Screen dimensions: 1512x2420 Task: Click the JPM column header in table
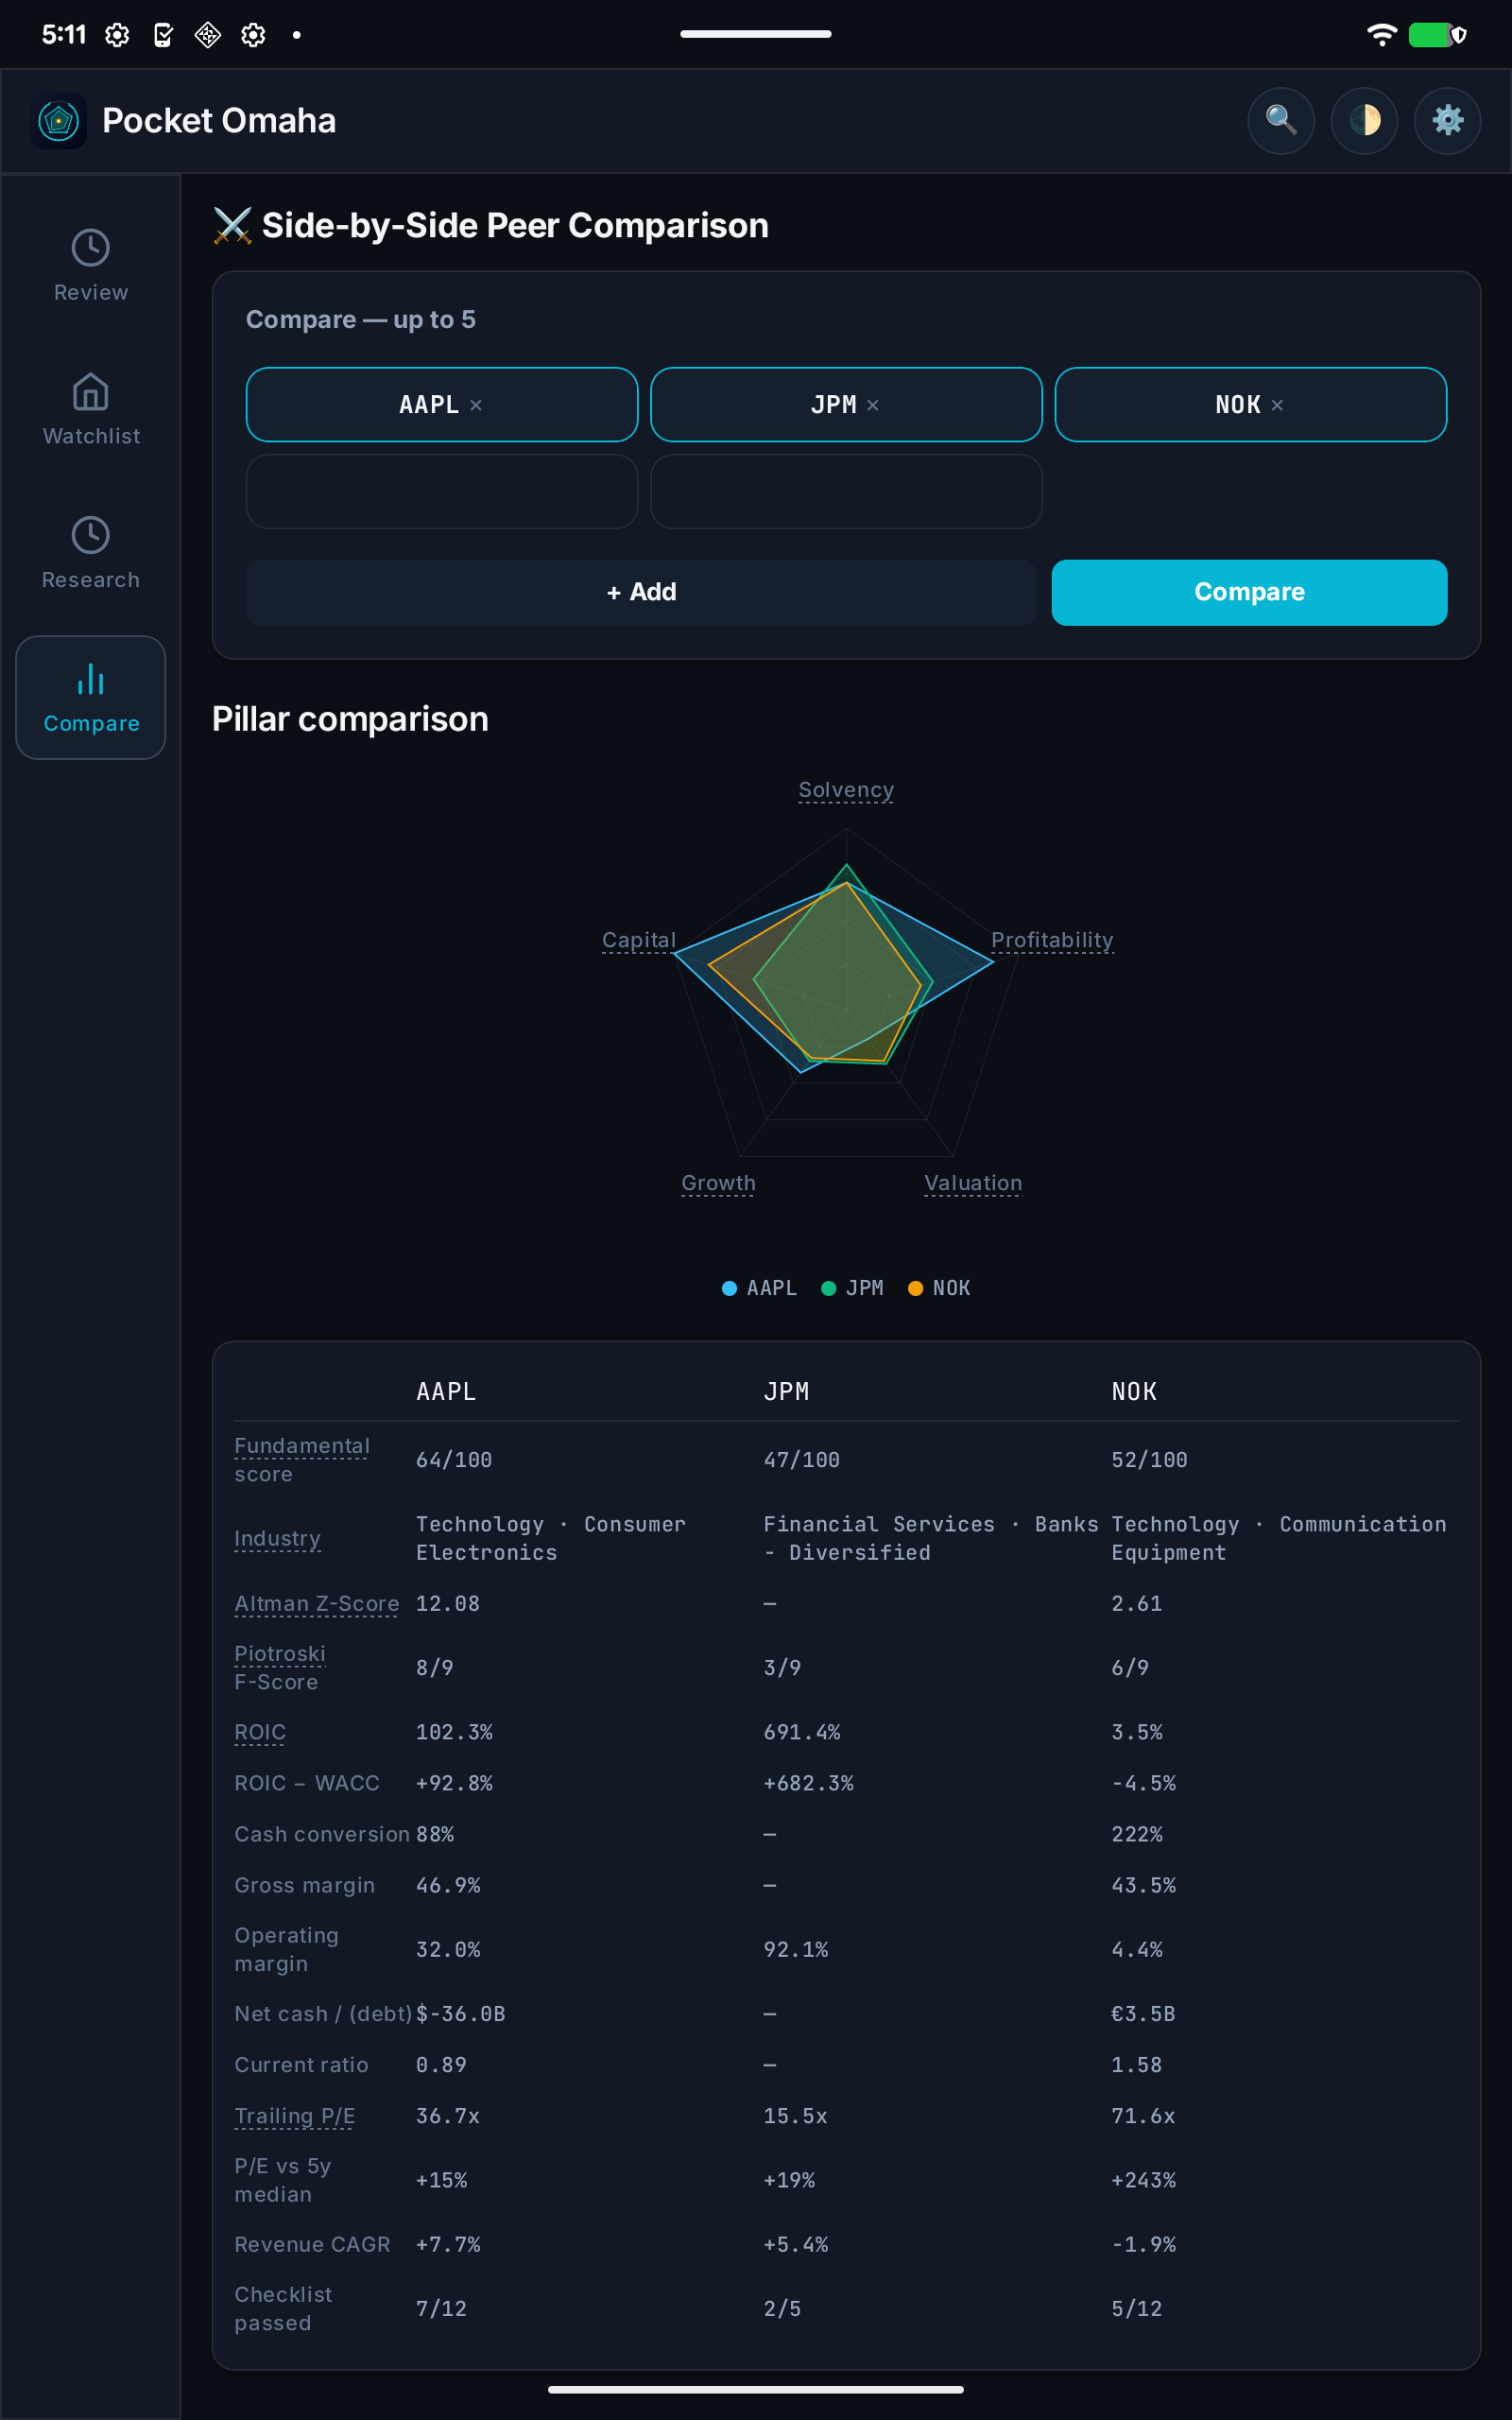tap(786, 1391)
